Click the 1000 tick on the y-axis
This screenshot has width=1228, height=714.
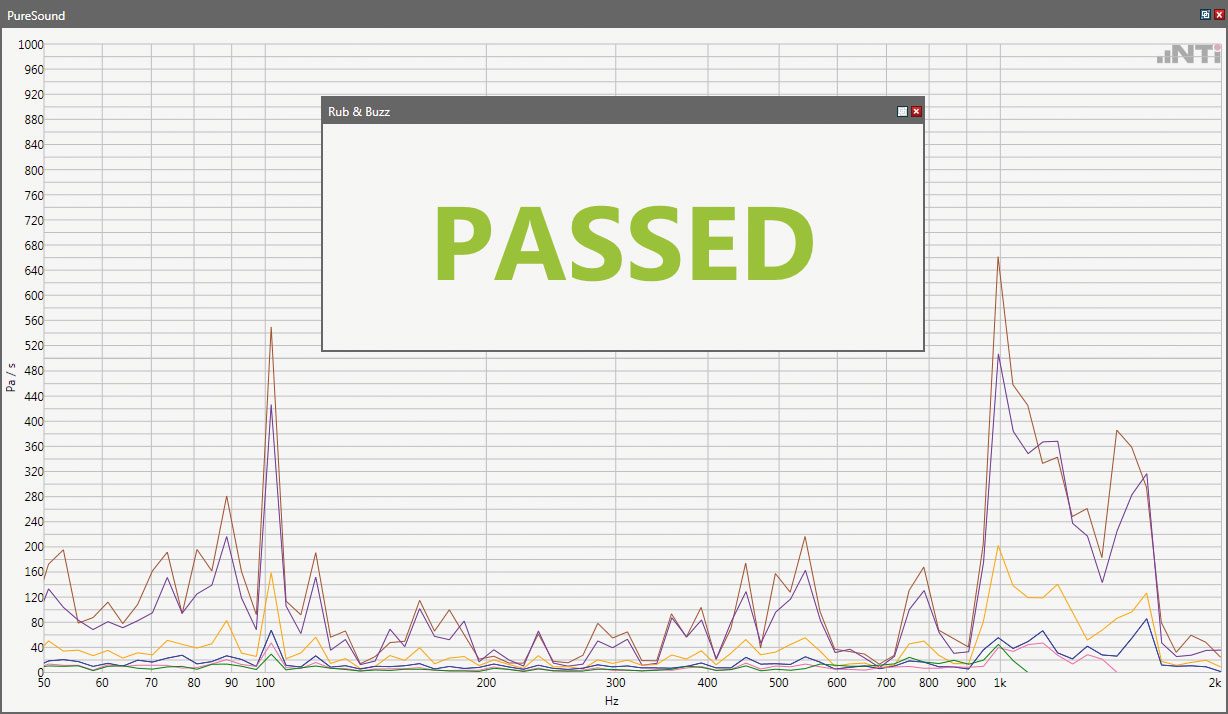point(31,45)
